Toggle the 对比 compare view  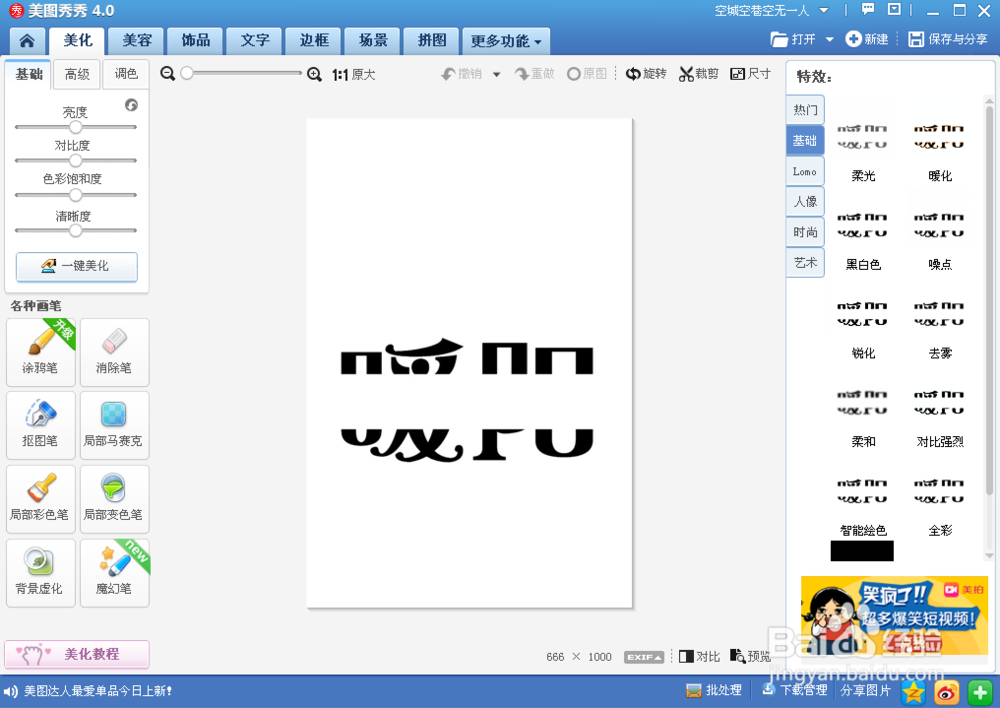(x=699, y=656)
